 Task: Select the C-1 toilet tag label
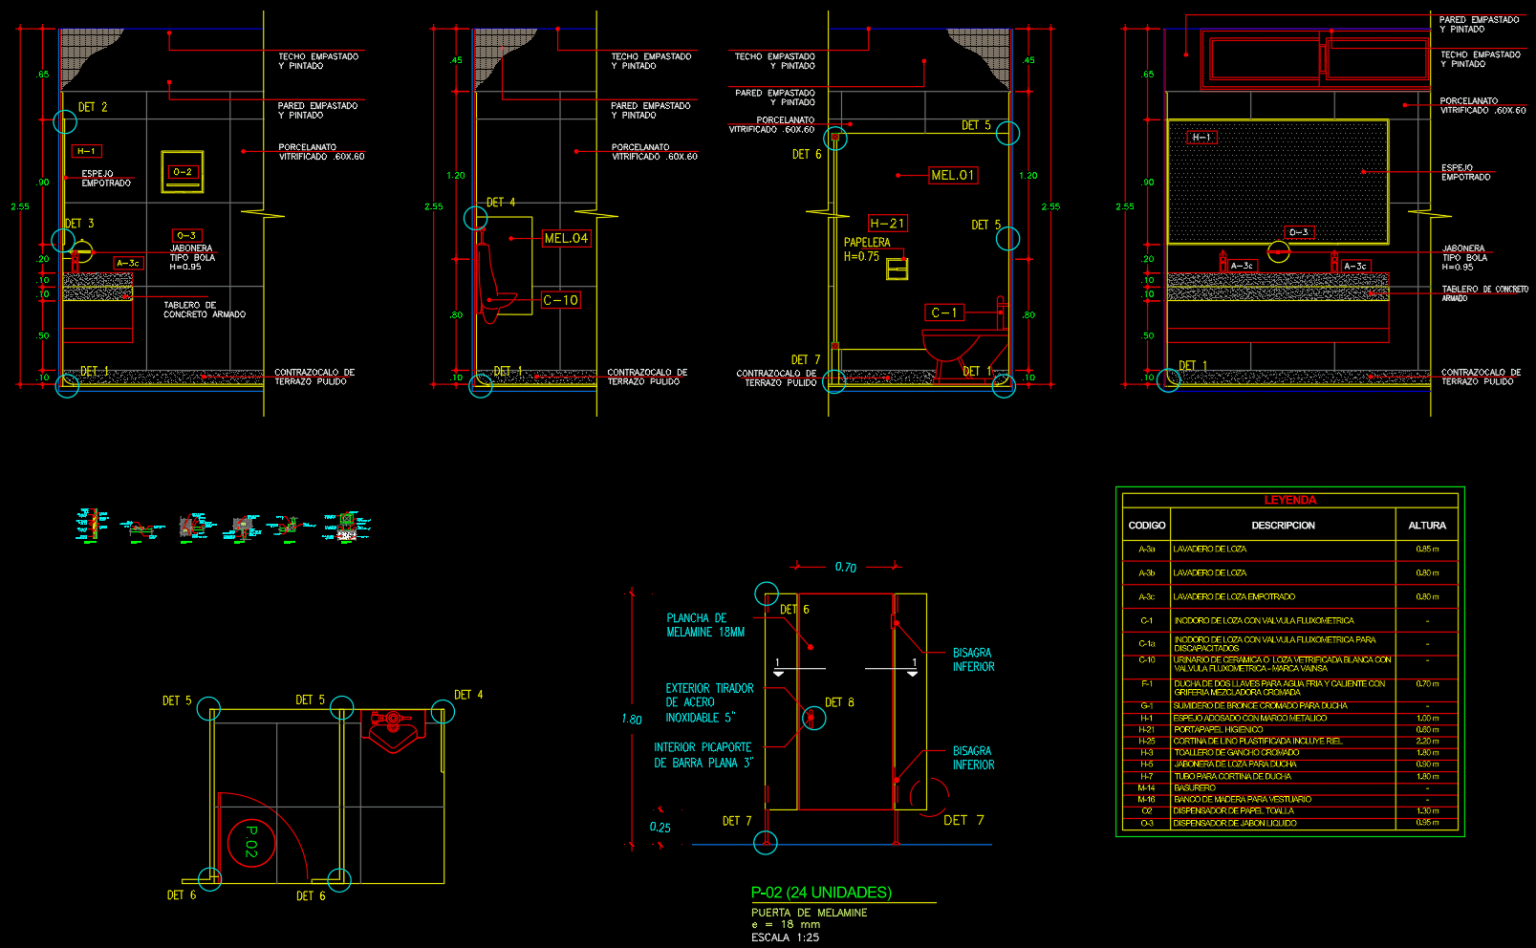pos(946,312)
